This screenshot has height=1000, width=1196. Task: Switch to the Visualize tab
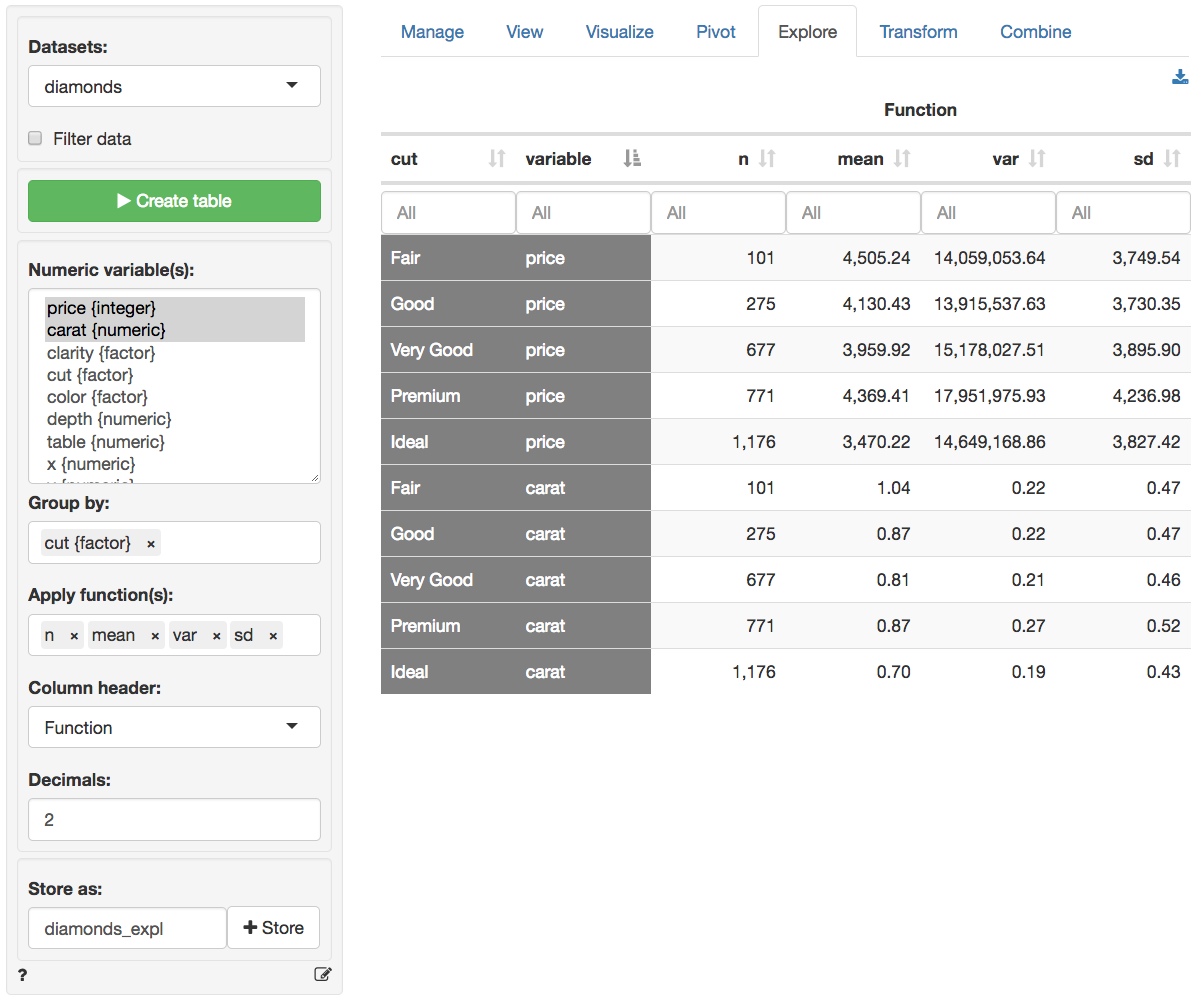coord(619,32)
